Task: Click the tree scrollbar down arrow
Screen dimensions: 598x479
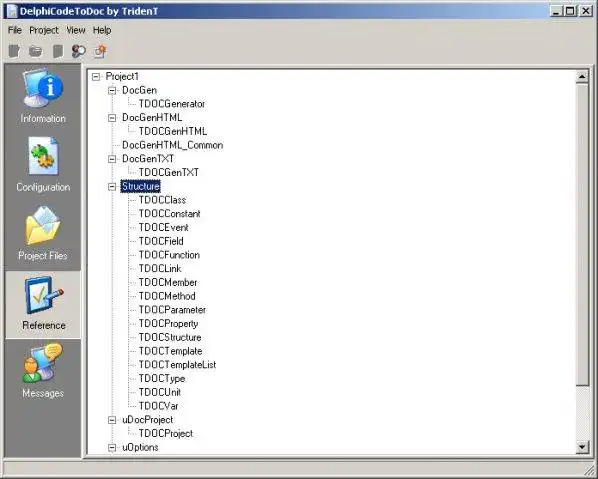Action: 582,447
